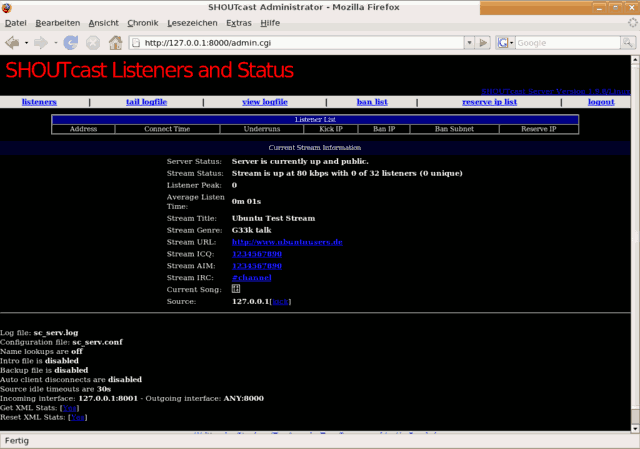Viewport: 640px width, 449px height.
Task: Click the Listener List table title
Action: tap(315, 120)
